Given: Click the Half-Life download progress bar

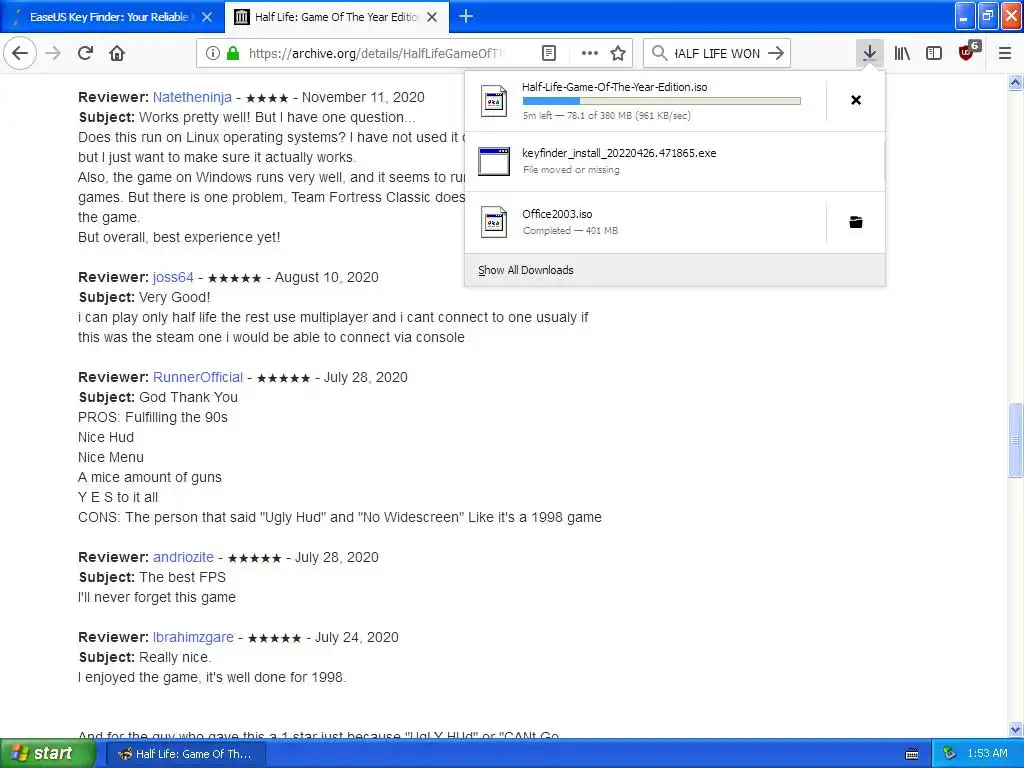Looking at the screenshot, I should click(x=661, y=101).
